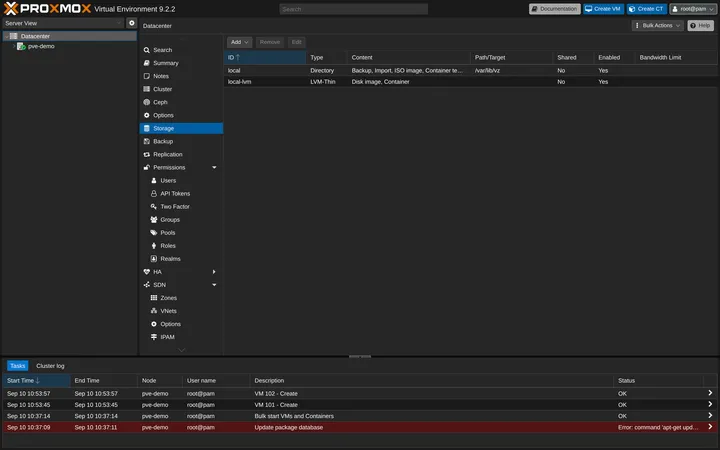The width and height of the screenshot is (720, 450).
Task: Click the pve-demo node icon
Action: (x=21, y=46)
